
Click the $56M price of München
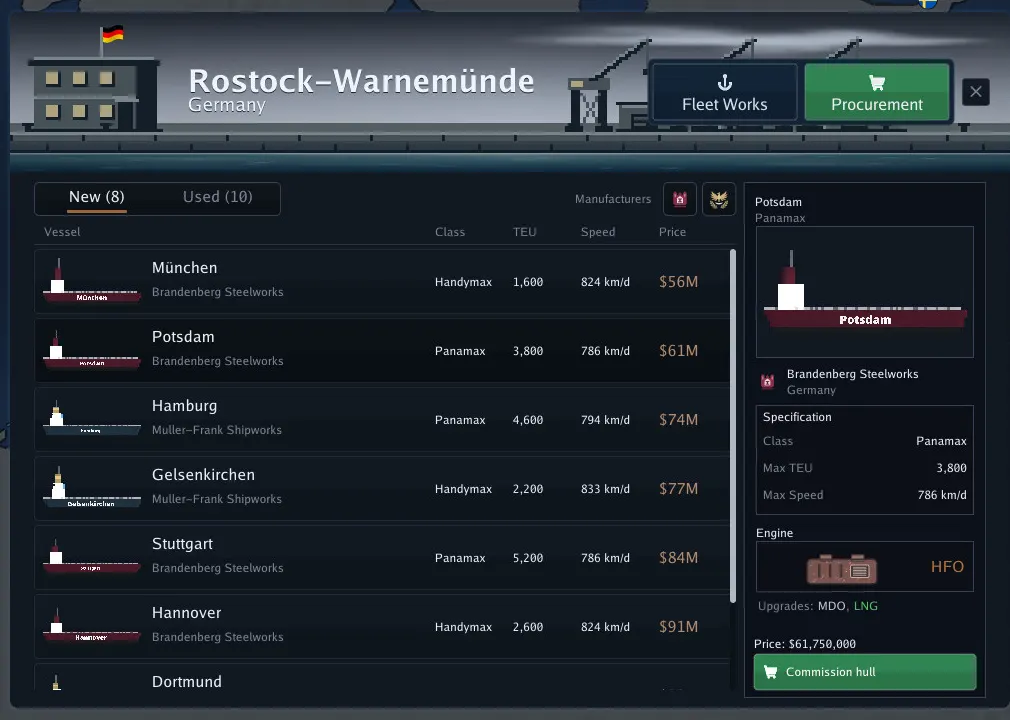(678, 281)
